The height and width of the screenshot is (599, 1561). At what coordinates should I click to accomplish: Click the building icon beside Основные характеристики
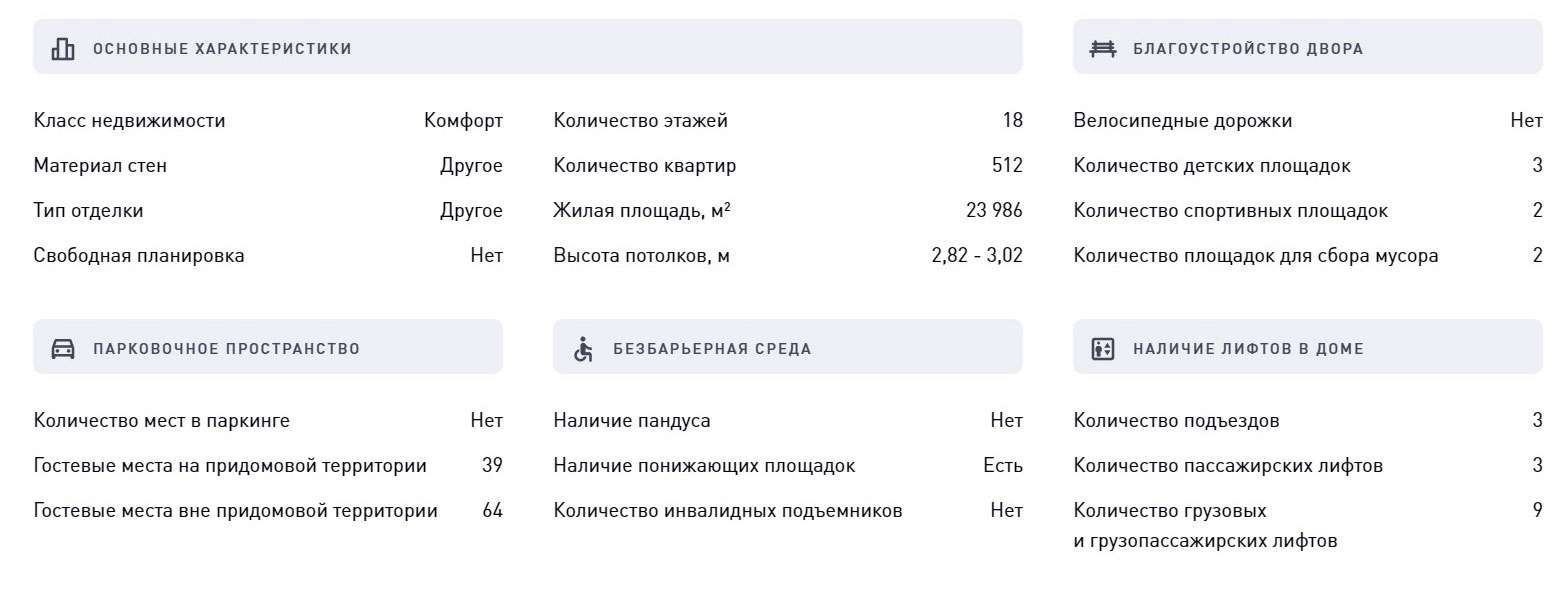pos(63,48)
